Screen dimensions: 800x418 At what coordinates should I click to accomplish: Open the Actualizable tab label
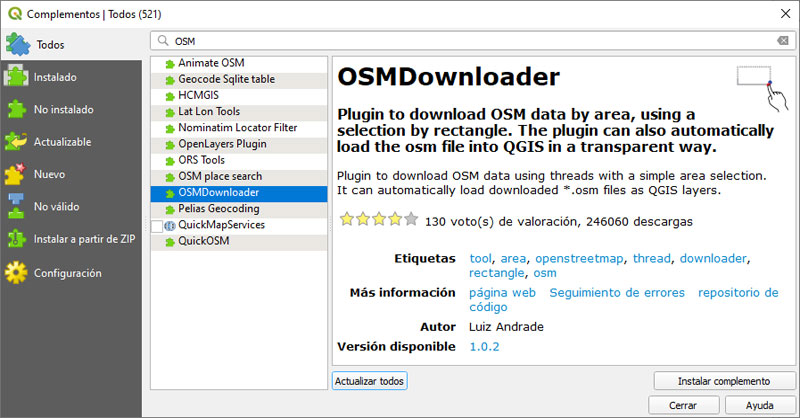pyautogui.click(x=62, y=142)
